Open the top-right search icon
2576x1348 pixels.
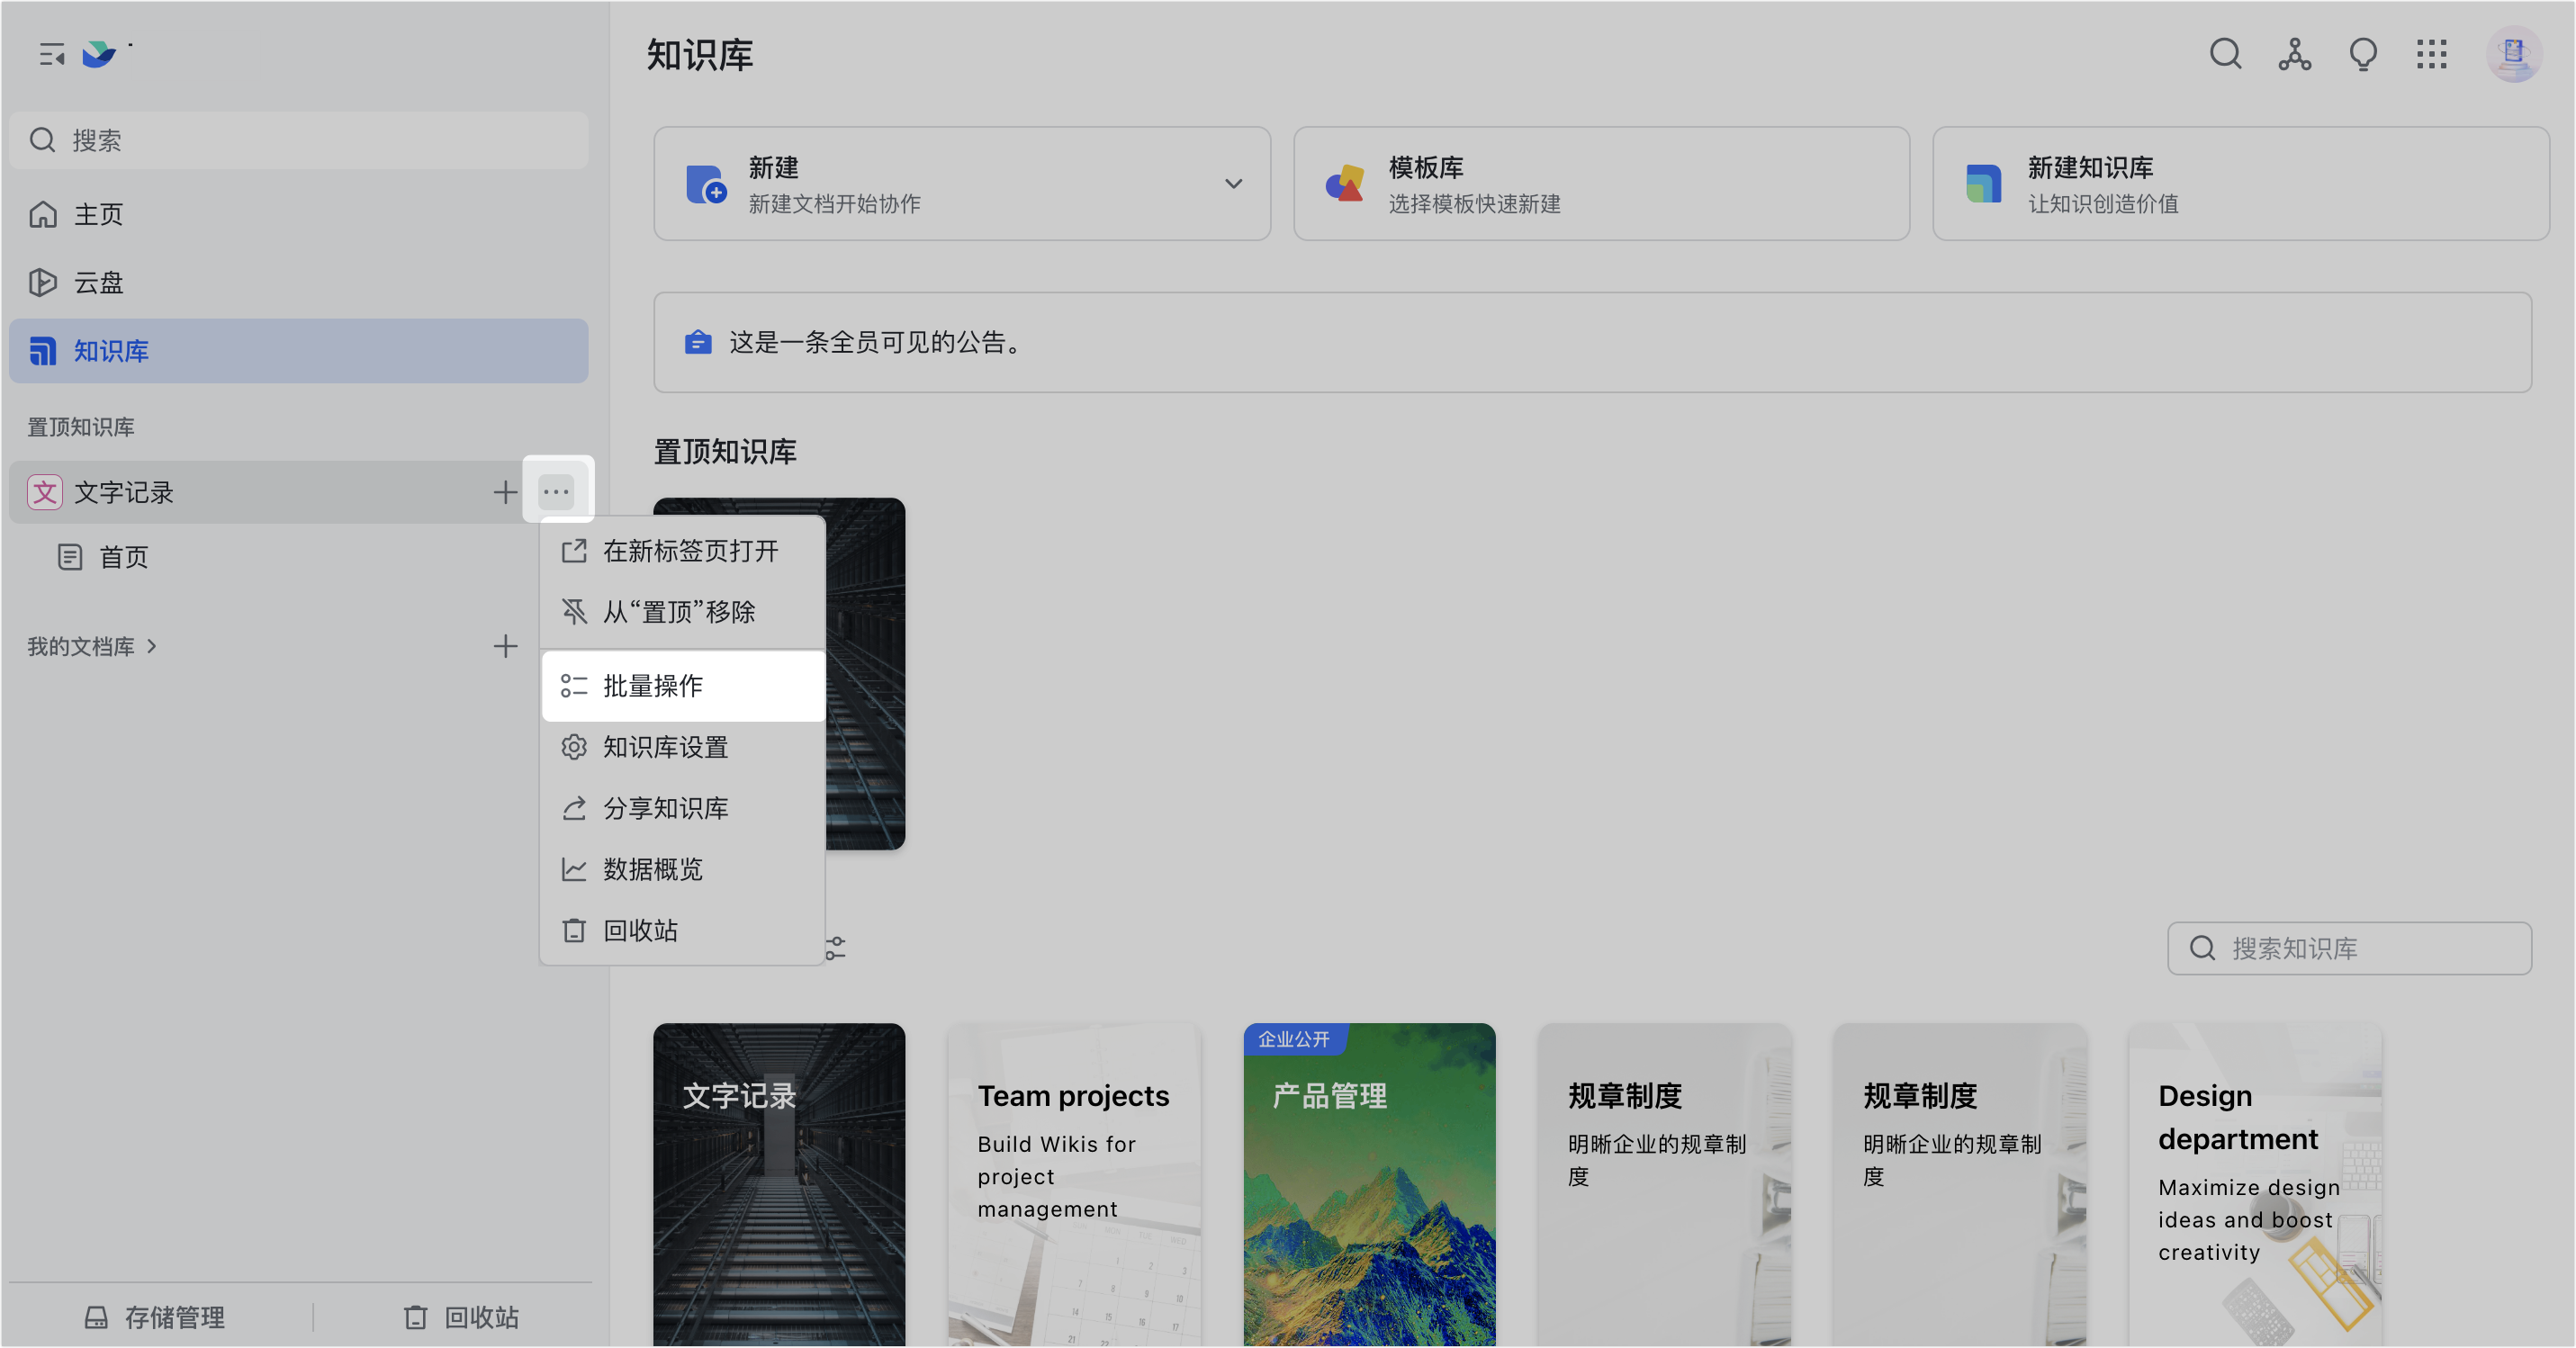[x=2225, y=54]
